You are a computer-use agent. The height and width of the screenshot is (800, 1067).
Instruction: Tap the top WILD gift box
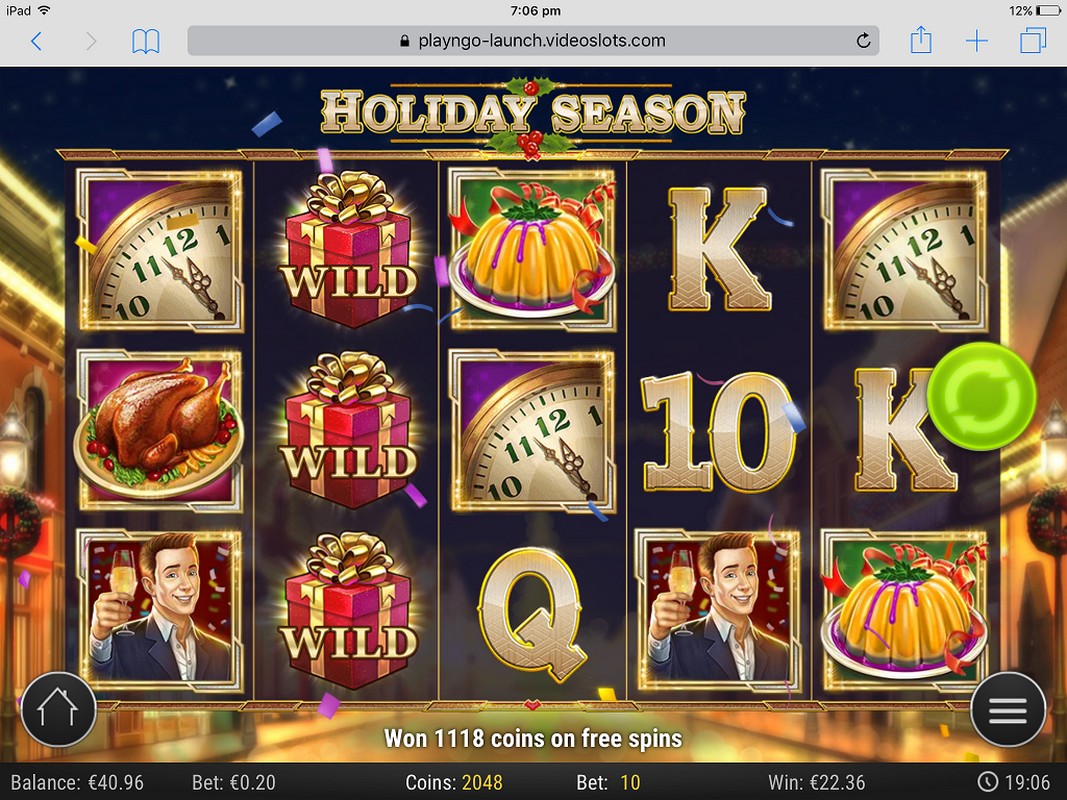pos(348,250)
